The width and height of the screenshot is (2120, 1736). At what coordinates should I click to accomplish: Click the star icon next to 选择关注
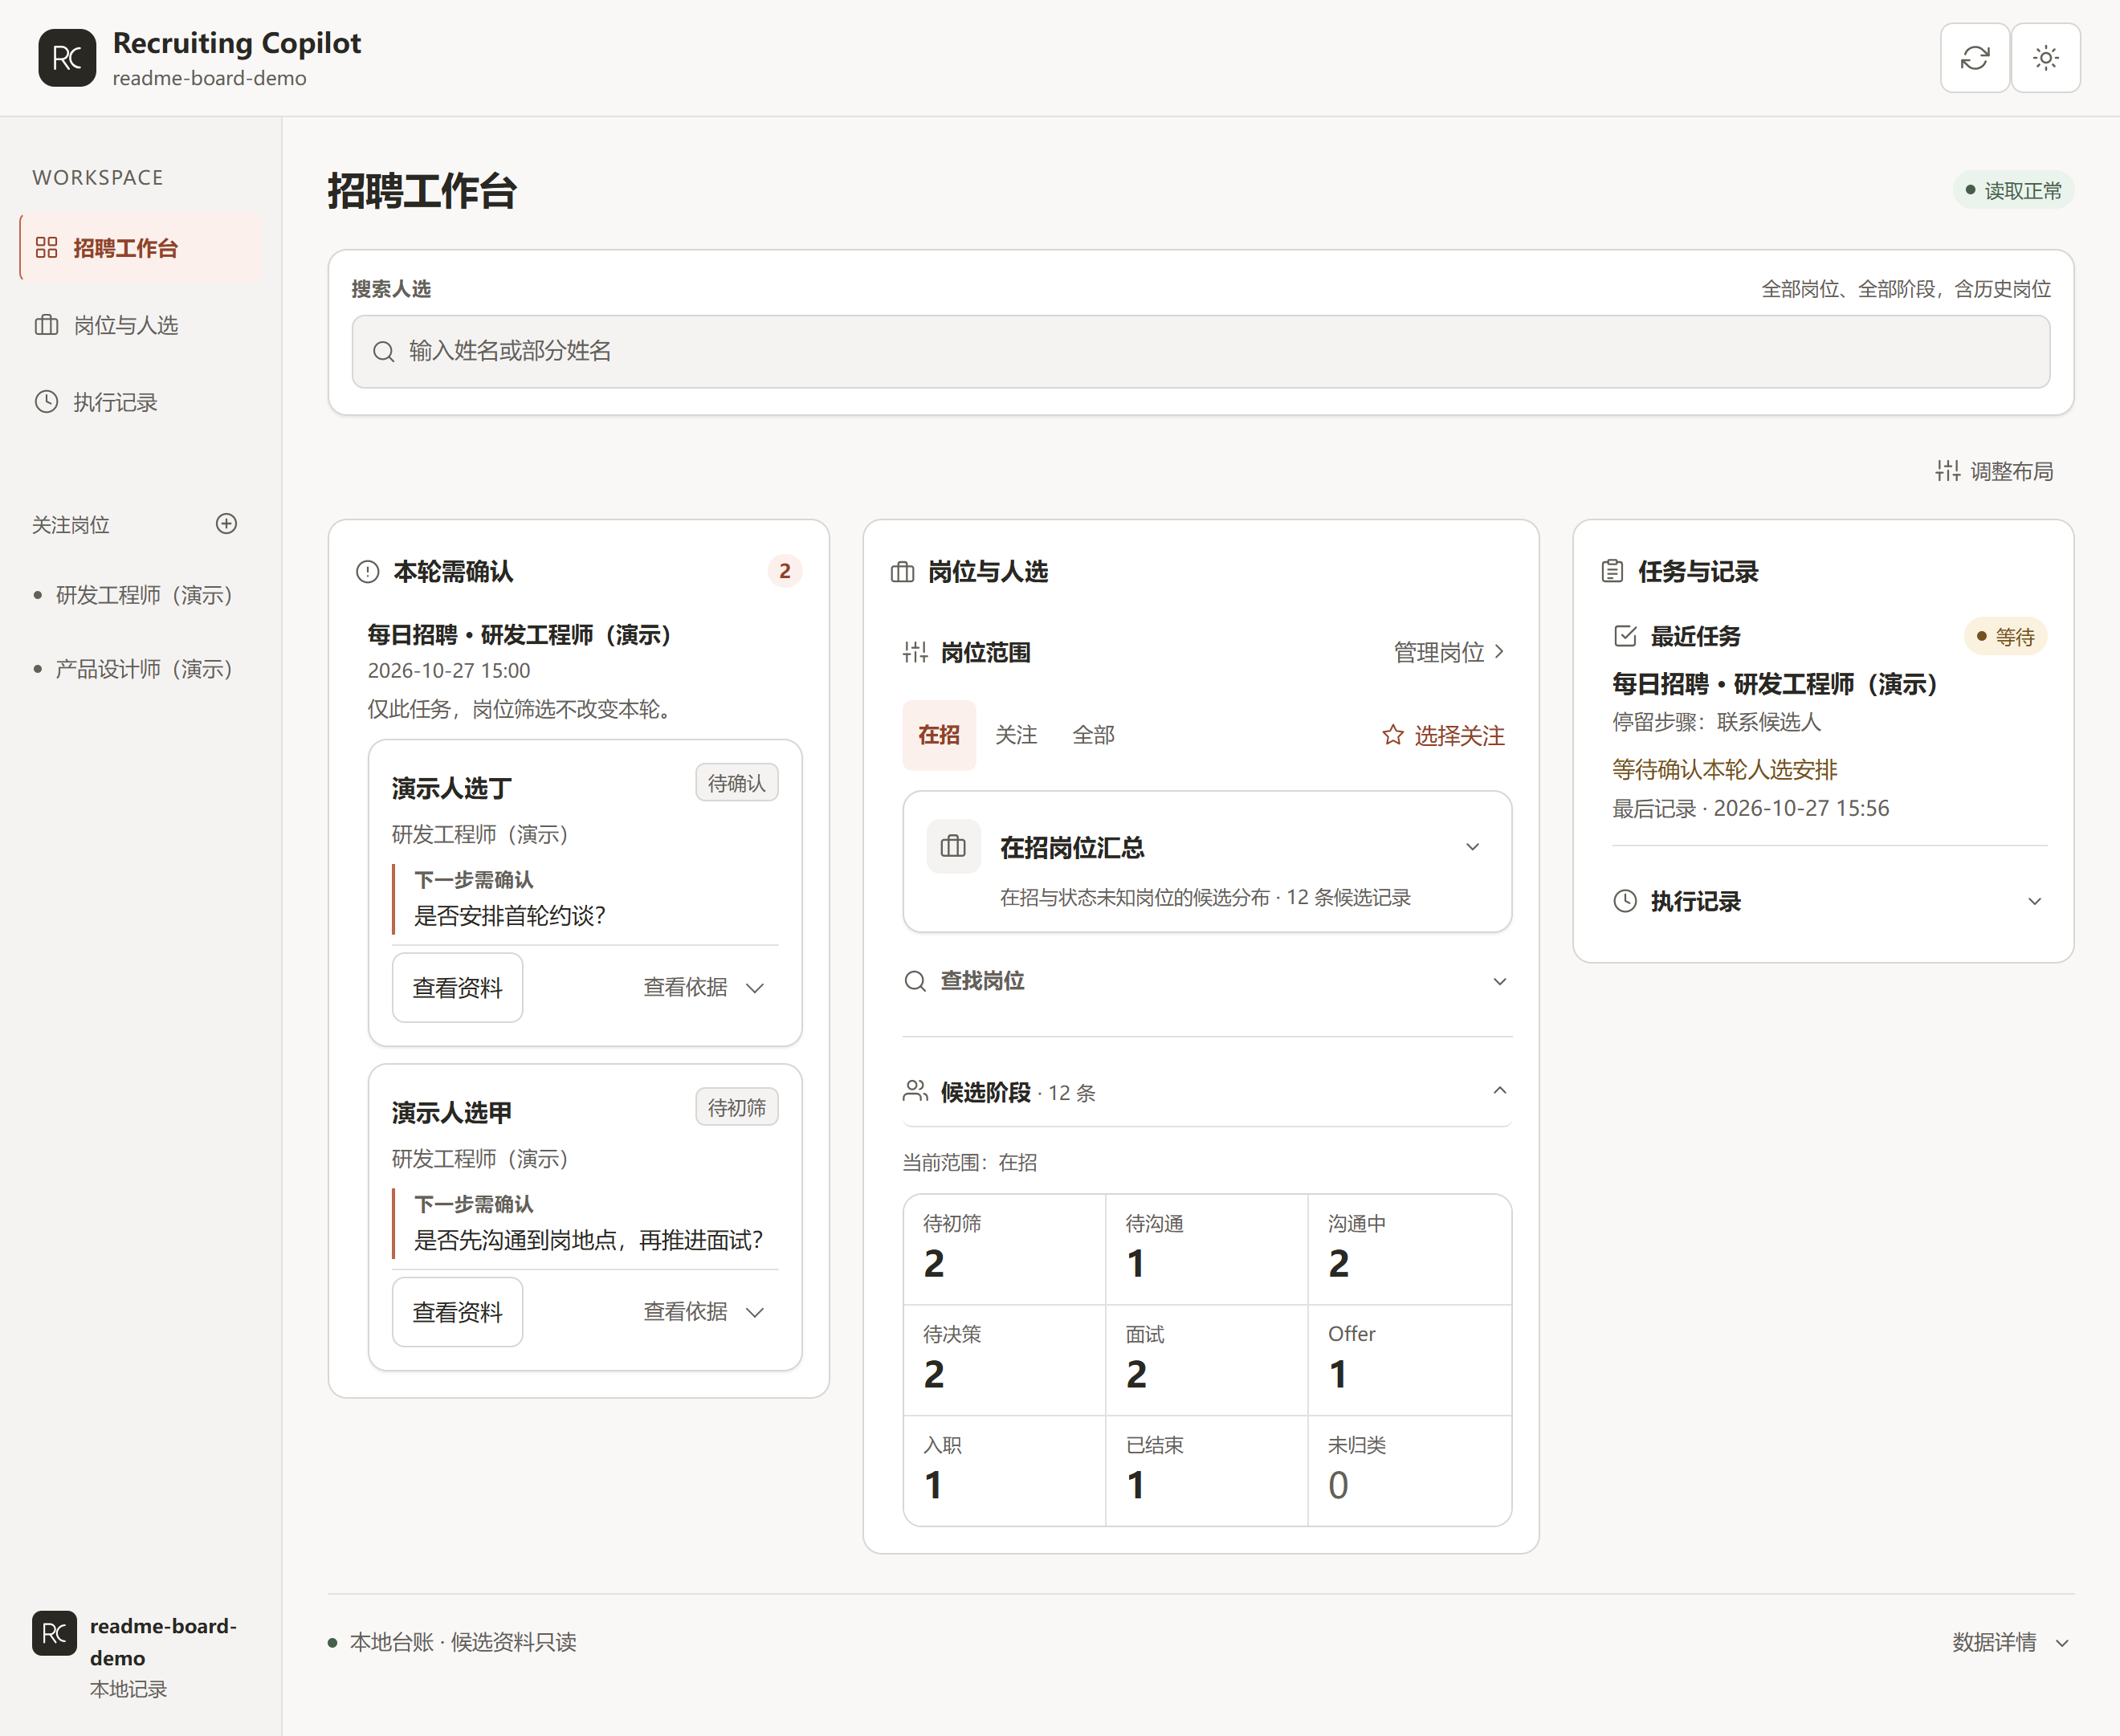(1392, 736)
